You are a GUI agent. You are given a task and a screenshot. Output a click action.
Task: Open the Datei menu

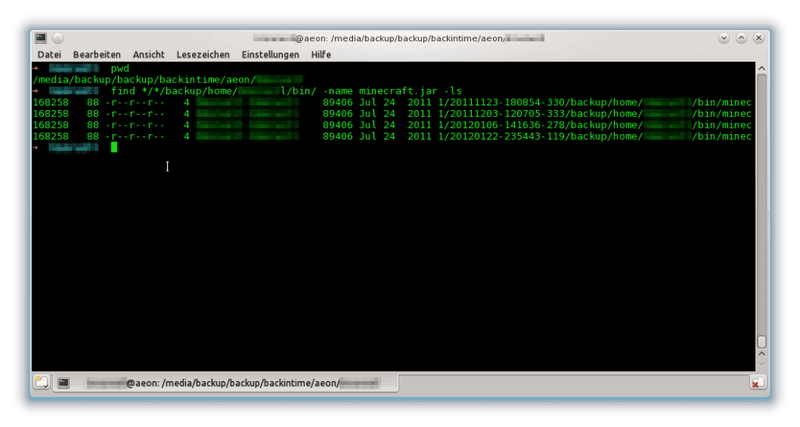pos(49,54)
